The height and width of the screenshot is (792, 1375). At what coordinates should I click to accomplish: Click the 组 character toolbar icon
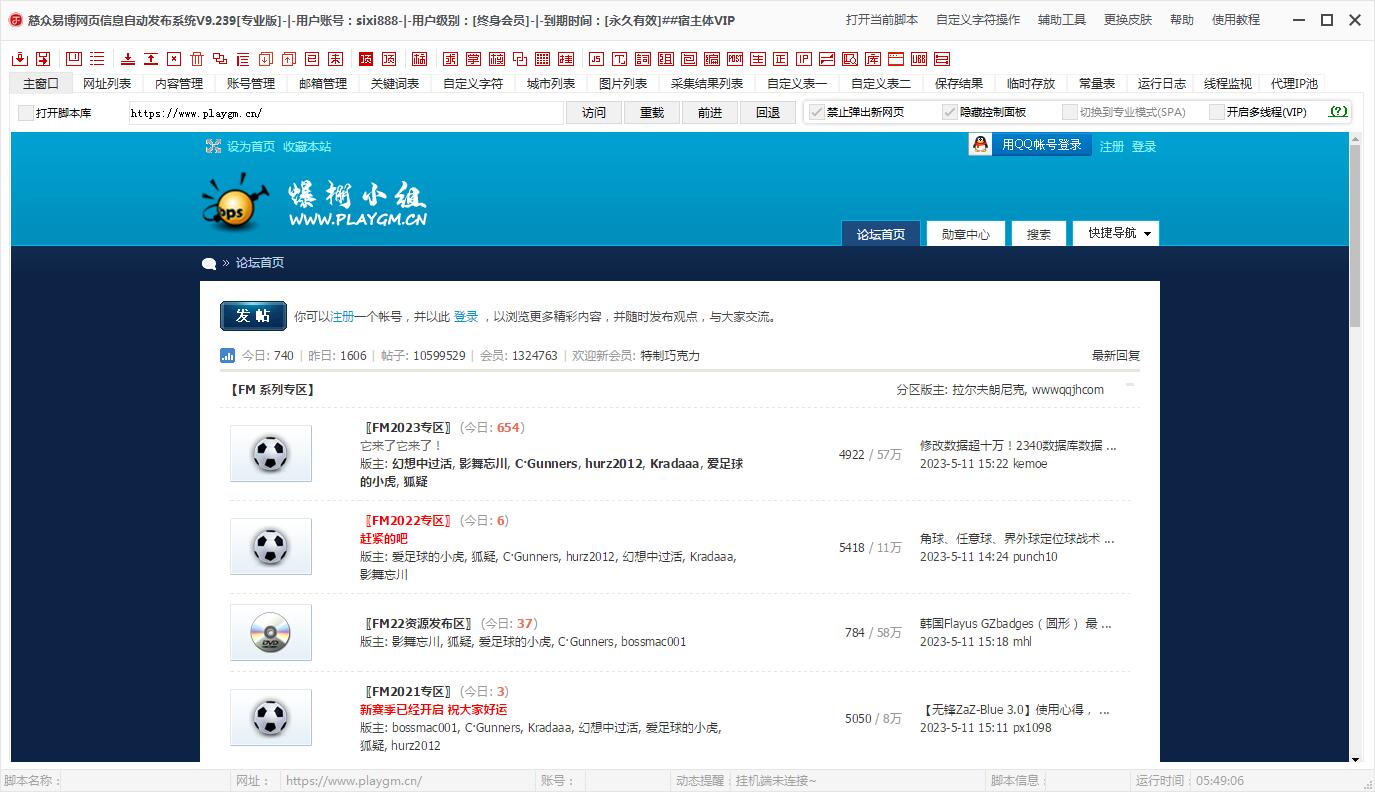(666, 58)
